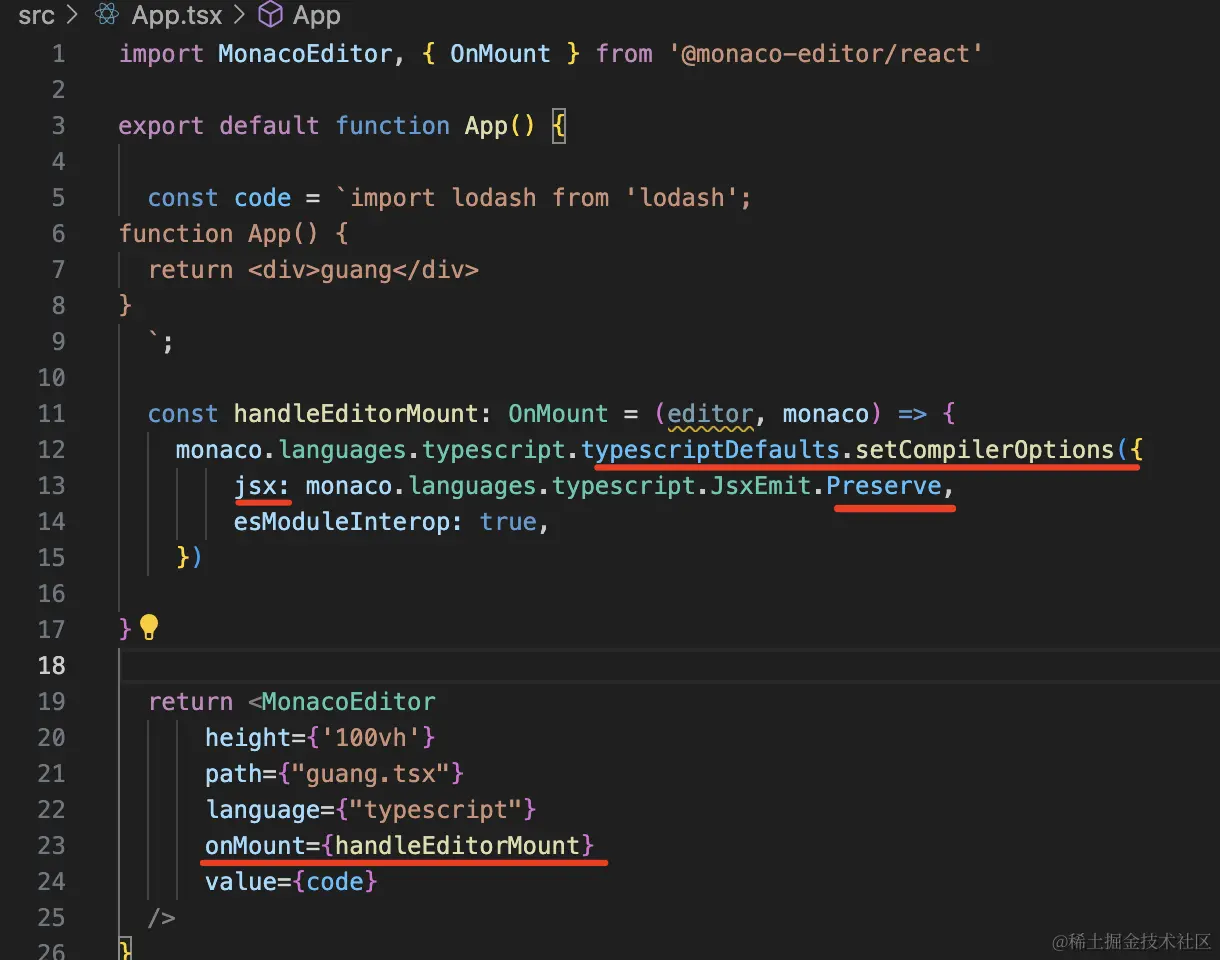Click the word MonacoEditor in import line
This screenshot has width=1220, height=960.
point(304,53)
